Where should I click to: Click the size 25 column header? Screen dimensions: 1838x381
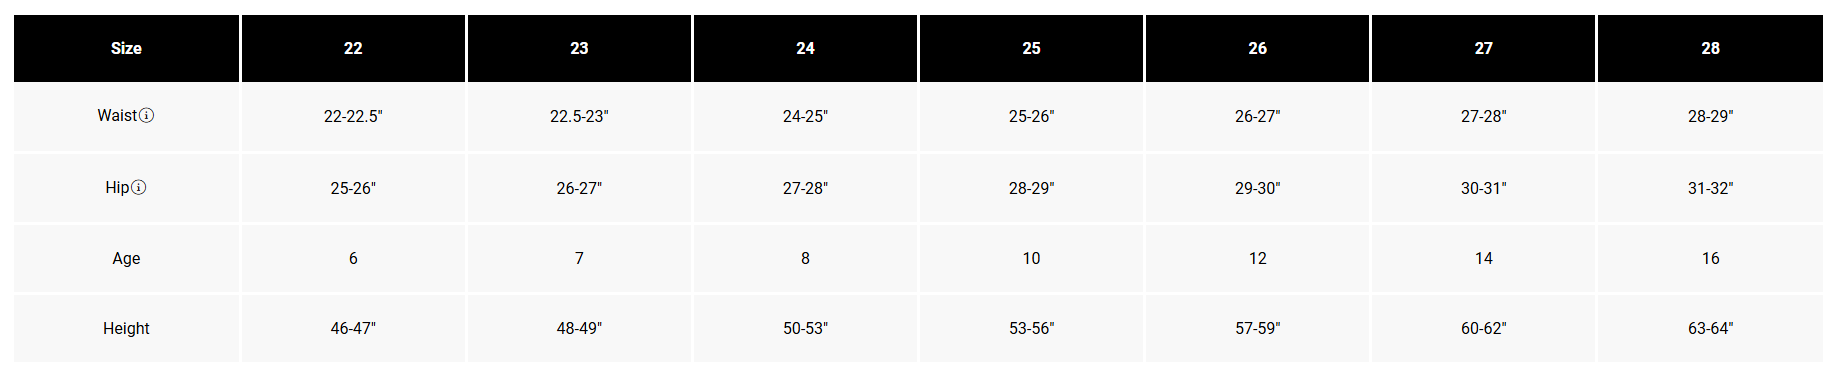coord(1031,48)
